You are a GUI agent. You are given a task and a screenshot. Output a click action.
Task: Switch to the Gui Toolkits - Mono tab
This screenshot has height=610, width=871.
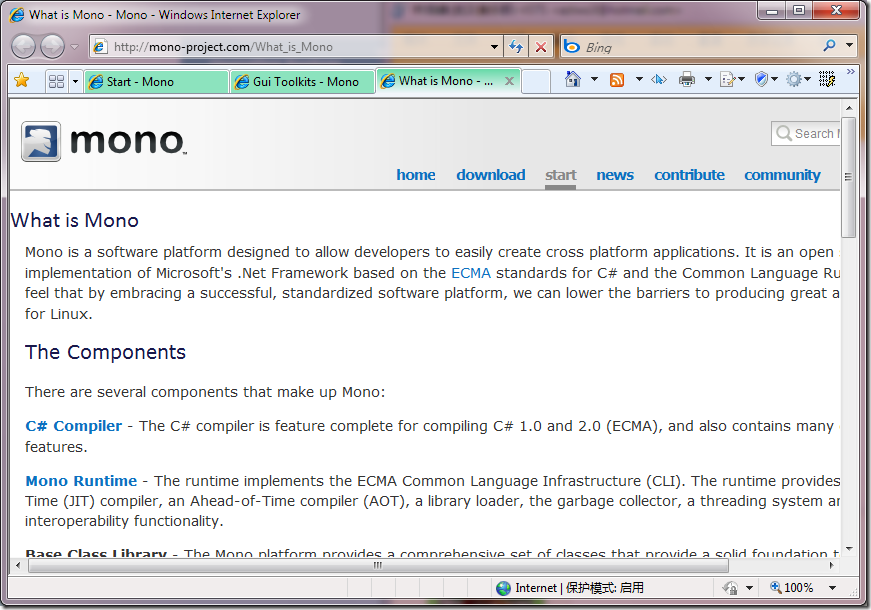[303, 82]
